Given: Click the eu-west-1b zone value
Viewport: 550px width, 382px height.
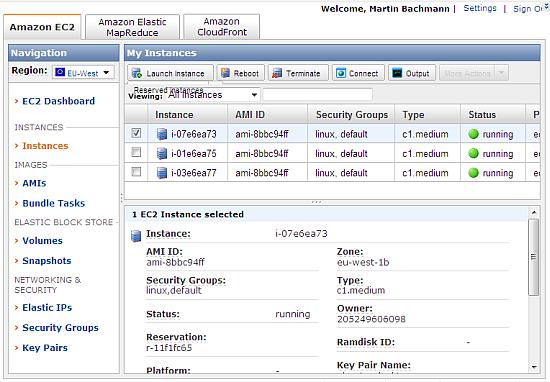Looking at the screenshot, I should pos(363,262).
